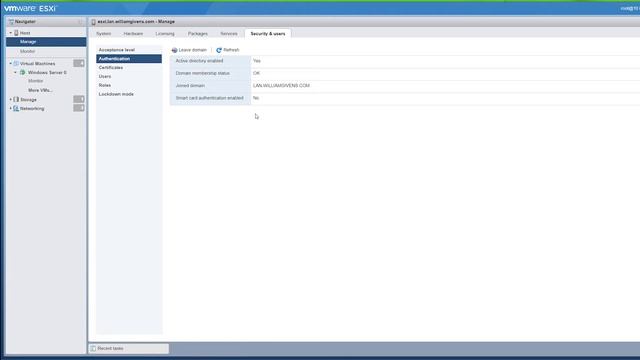Select the Windows Server VM

point(47,72)
